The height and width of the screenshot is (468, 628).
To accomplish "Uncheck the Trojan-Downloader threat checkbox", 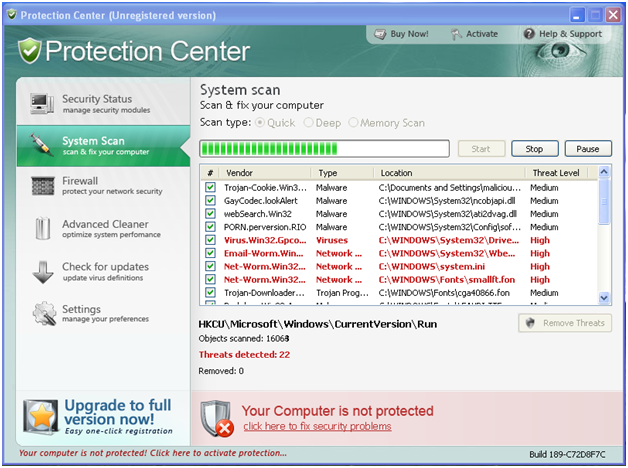I will click(210, 293).
